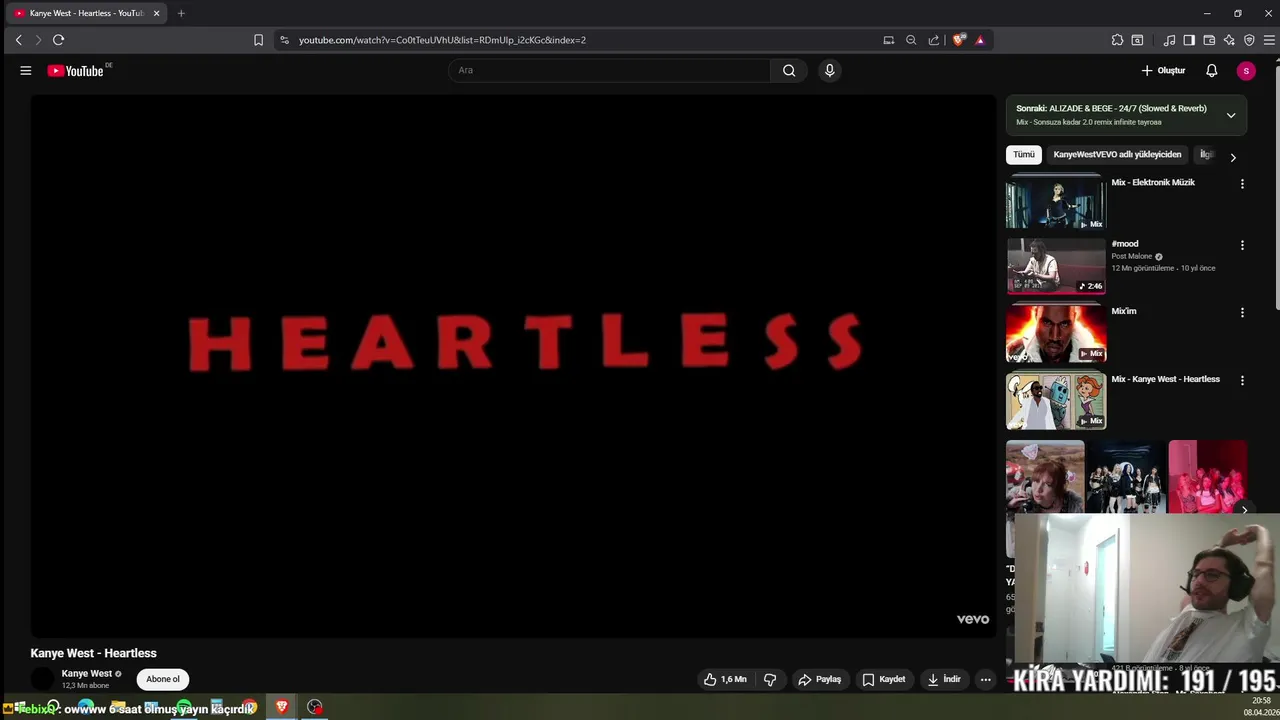The width and height of the screenshot is (1280, 720).
Task: Open options for Mix - Kanye West - Heartless
Action: (1242, 380)
